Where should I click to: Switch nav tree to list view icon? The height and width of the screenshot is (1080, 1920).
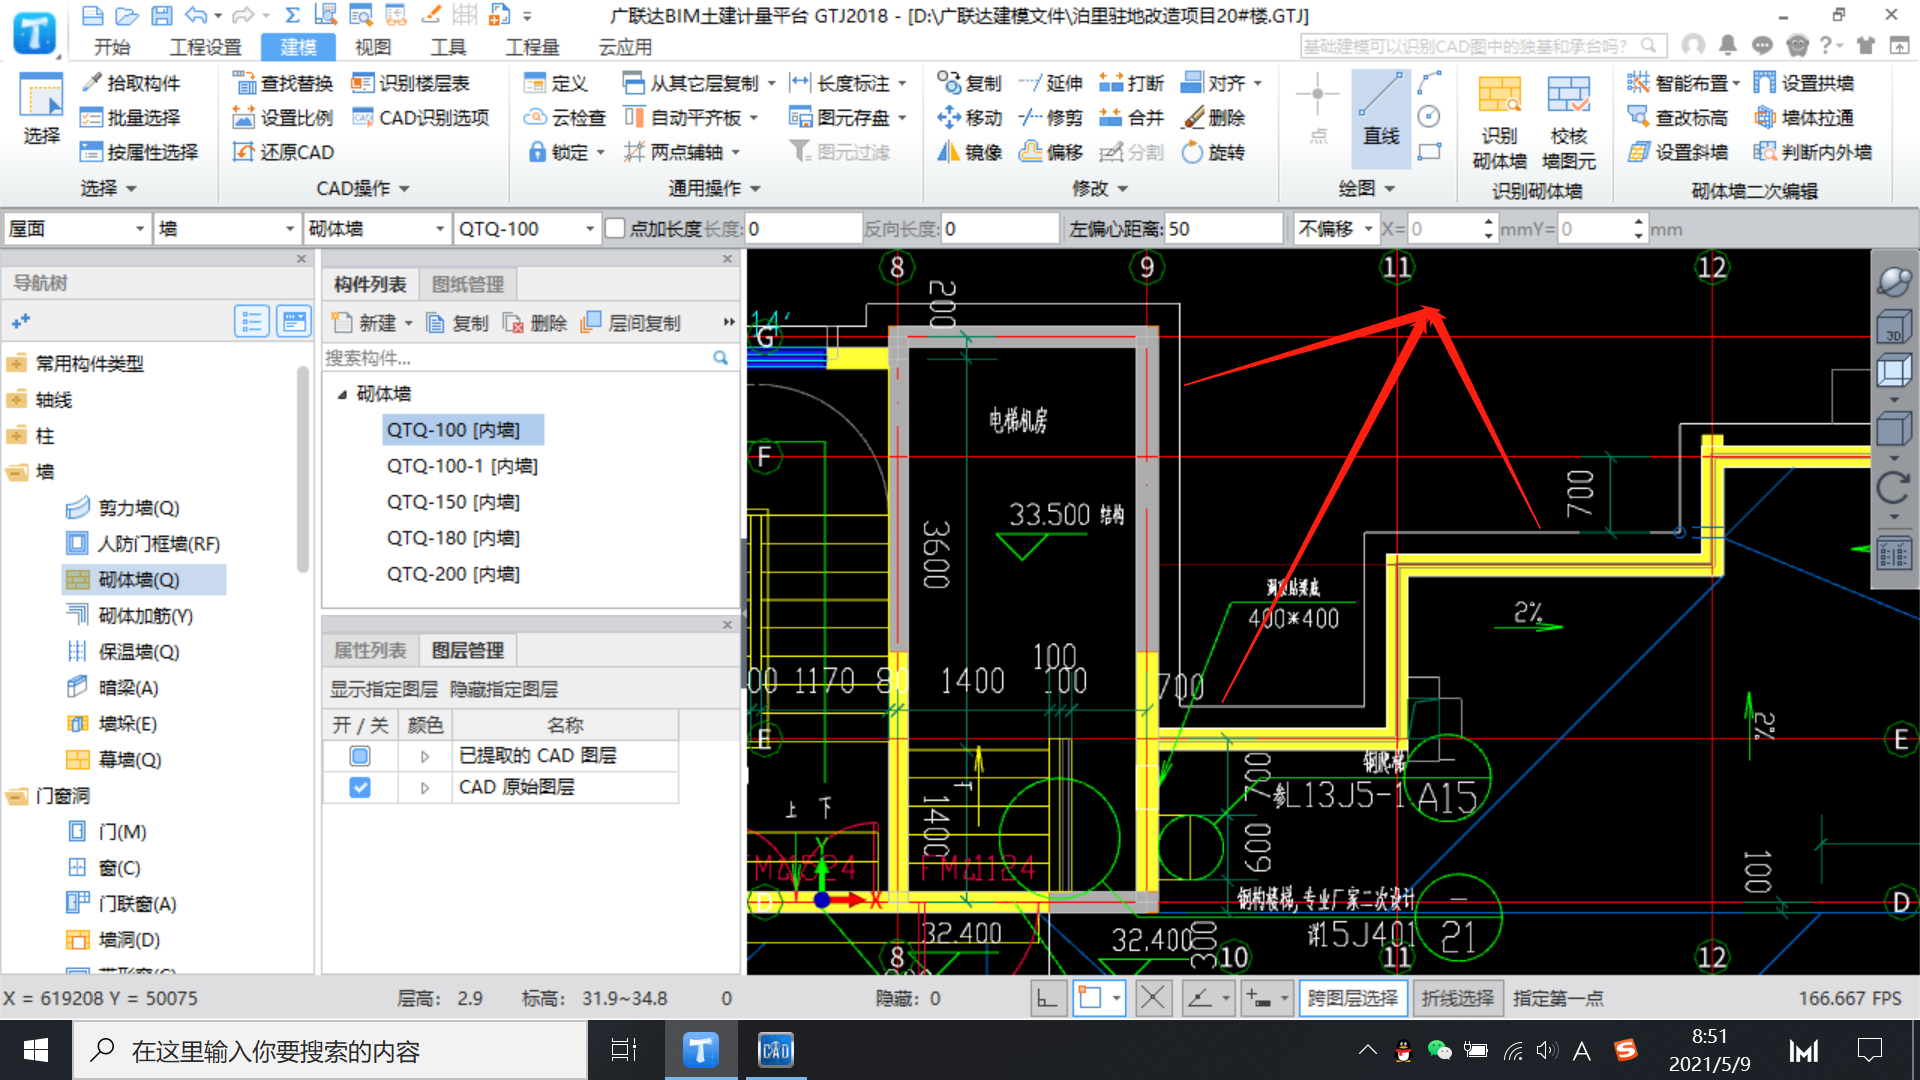point(251,322)
